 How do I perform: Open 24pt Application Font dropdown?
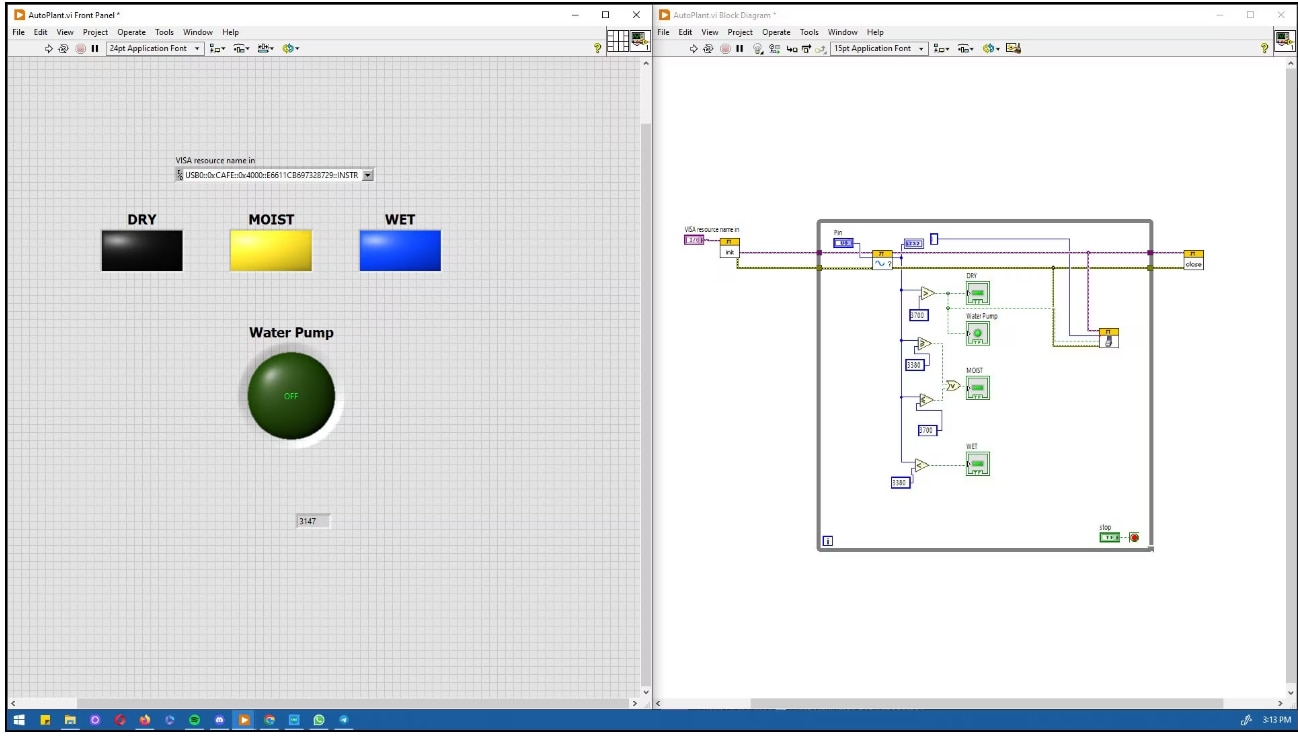point(155,48)
